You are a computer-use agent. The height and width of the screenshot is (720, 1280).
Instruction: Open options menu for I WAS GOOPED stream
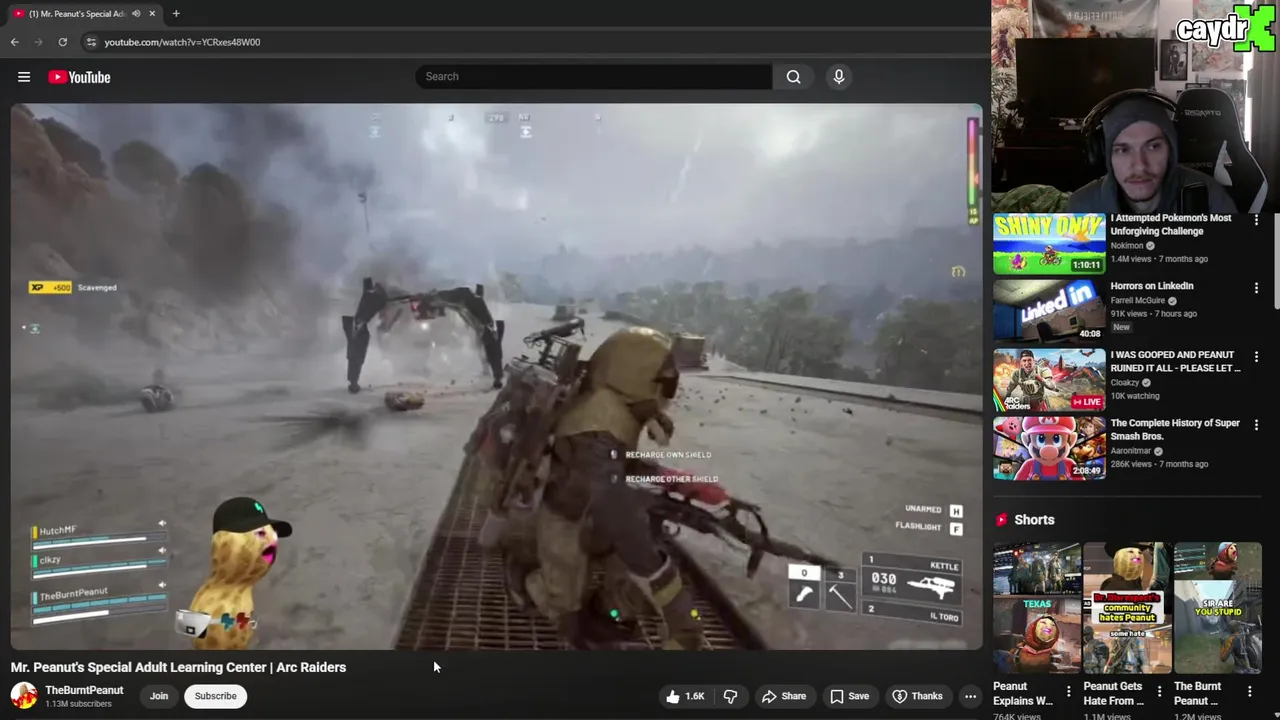tap(1256, 357)
